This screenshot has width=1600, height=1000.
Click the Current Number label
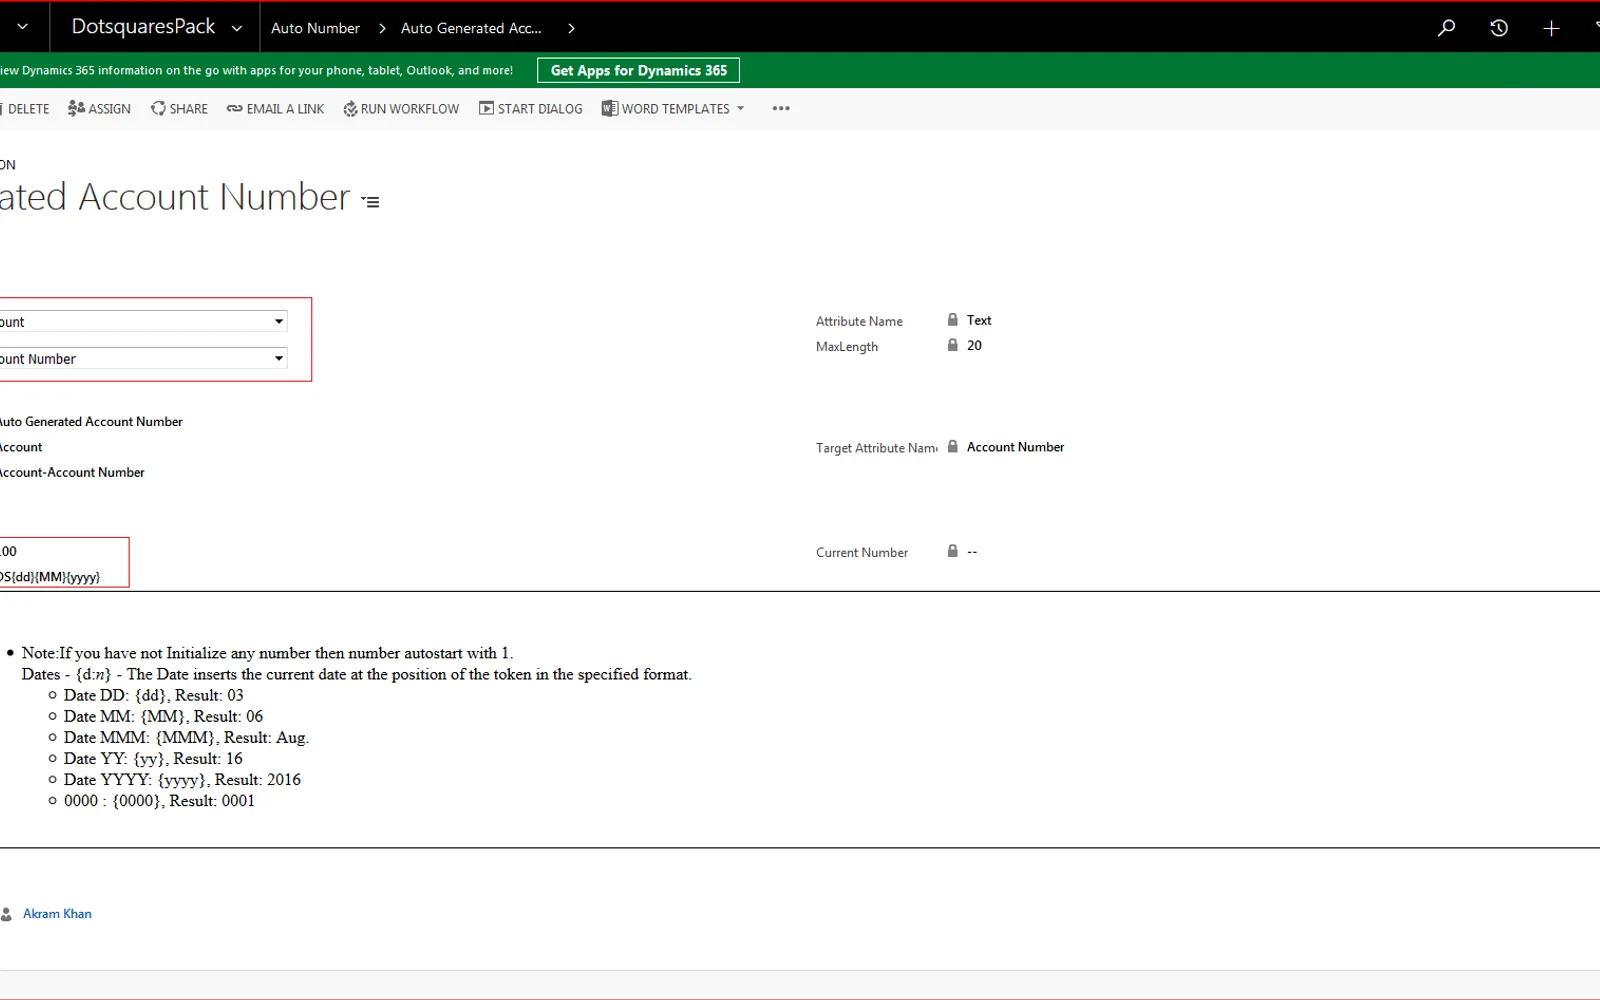pyautogui.click(x=862, y=552)
